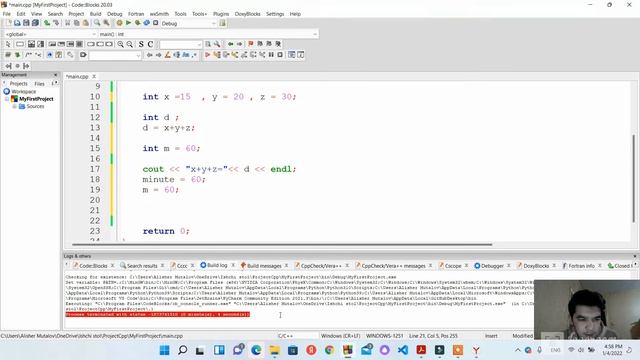Click the S source-toggle icon
640x360 pixels.
[x=141, y=44]
